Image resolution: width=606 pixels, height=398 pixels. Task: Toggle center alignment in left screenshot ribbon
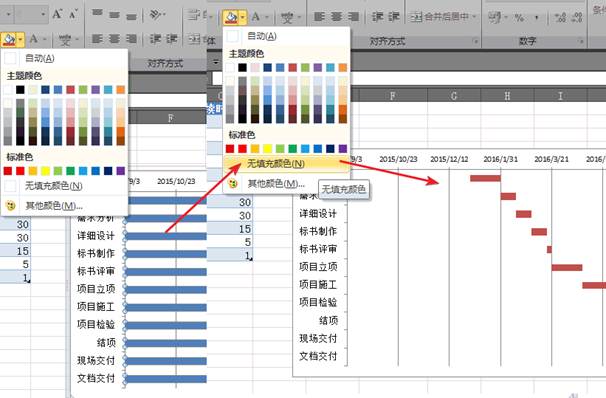(114, 39)
